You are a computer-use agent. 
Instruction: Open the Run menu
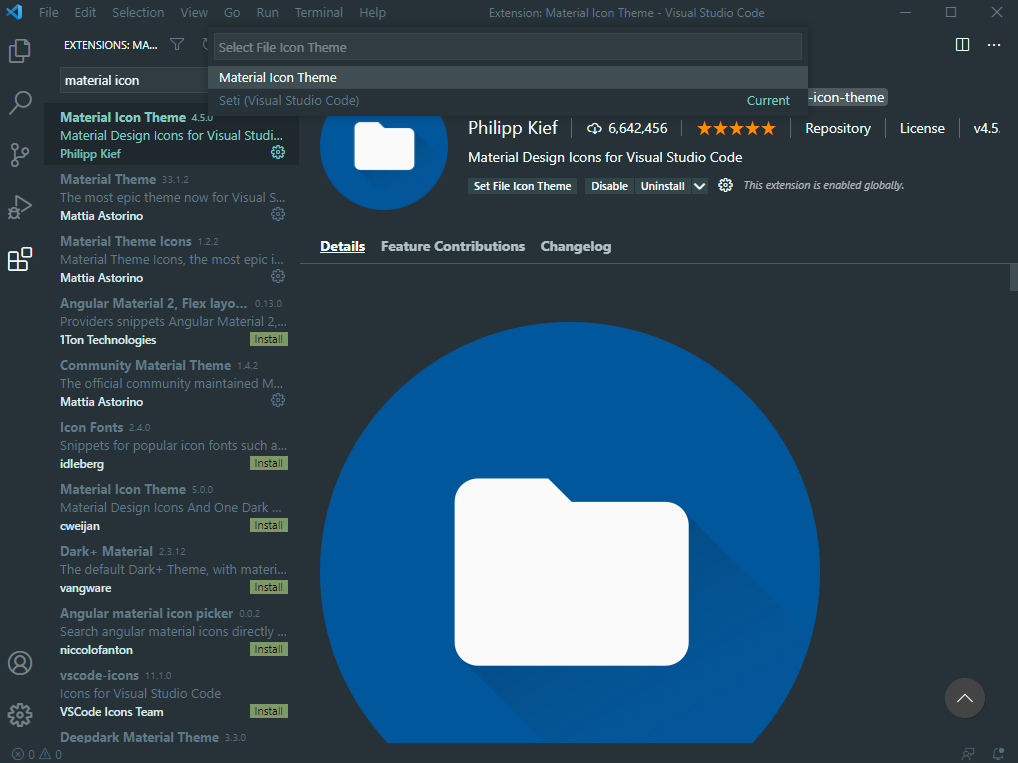coord(267,12)
